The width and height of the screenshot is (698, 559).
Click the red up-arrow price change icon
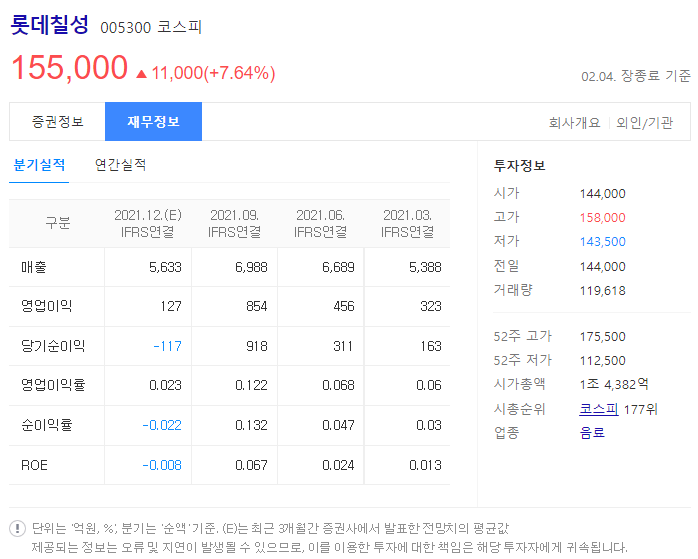tap(142, 73)
